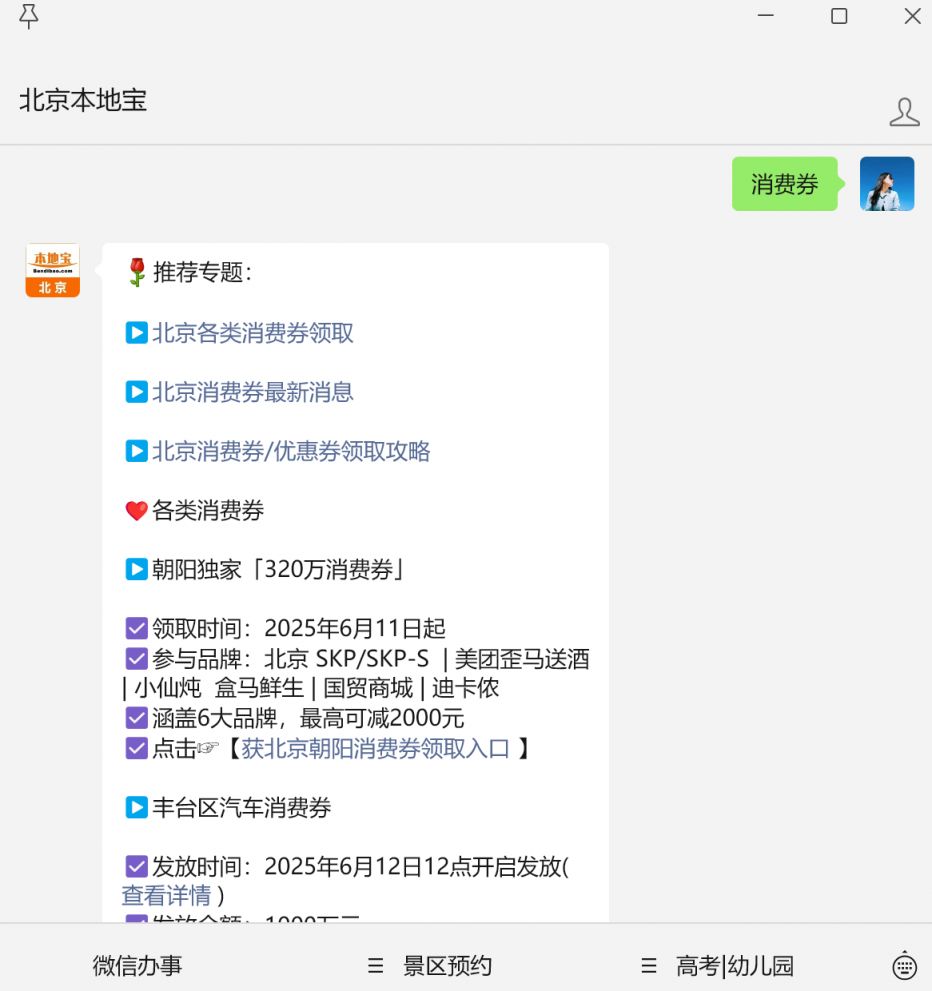Screen dimensions: 932x991
Task: Pin the chat window on top
Action: 28,16
